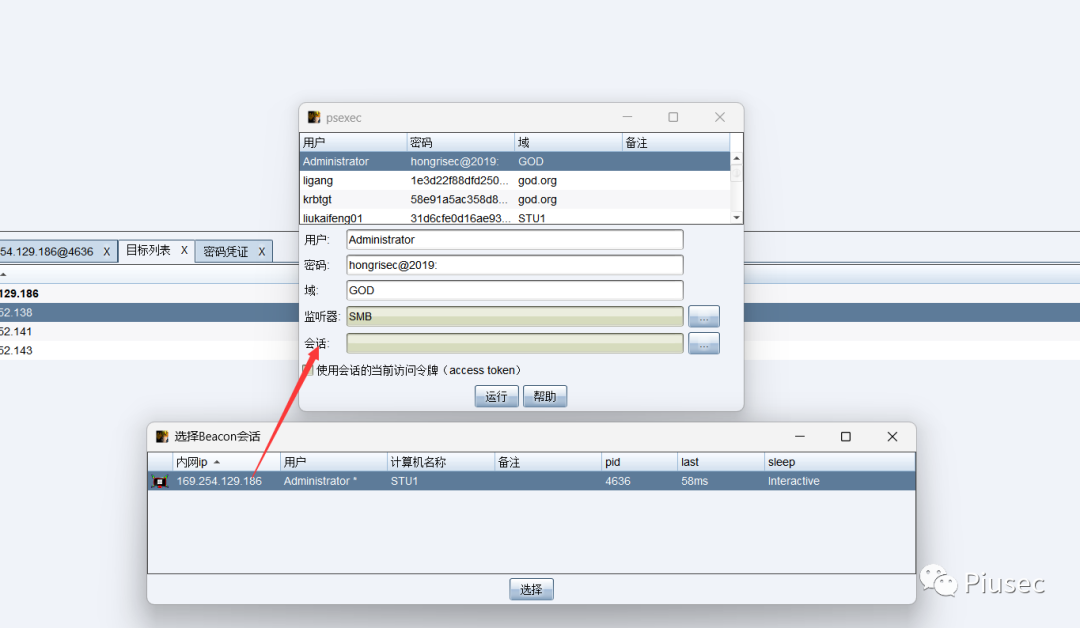
Task: Select the liukaifeng01 credential row
Action: 515,218
